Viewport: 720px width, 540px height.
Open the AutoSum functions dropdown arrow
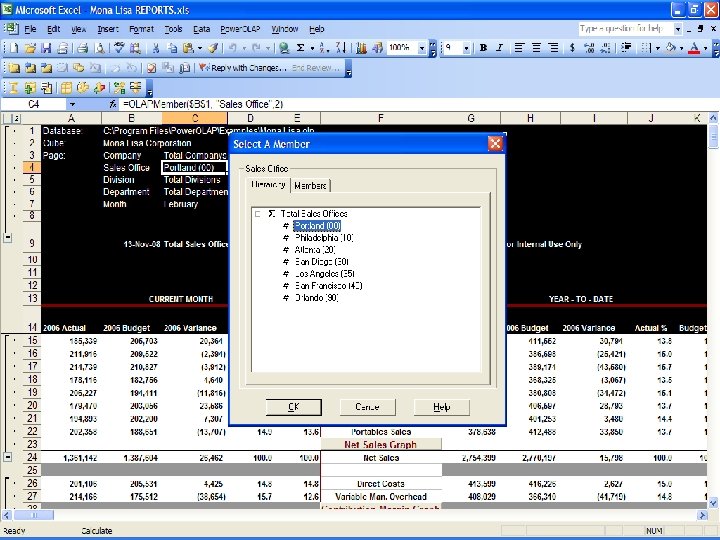tap(312, 48)
